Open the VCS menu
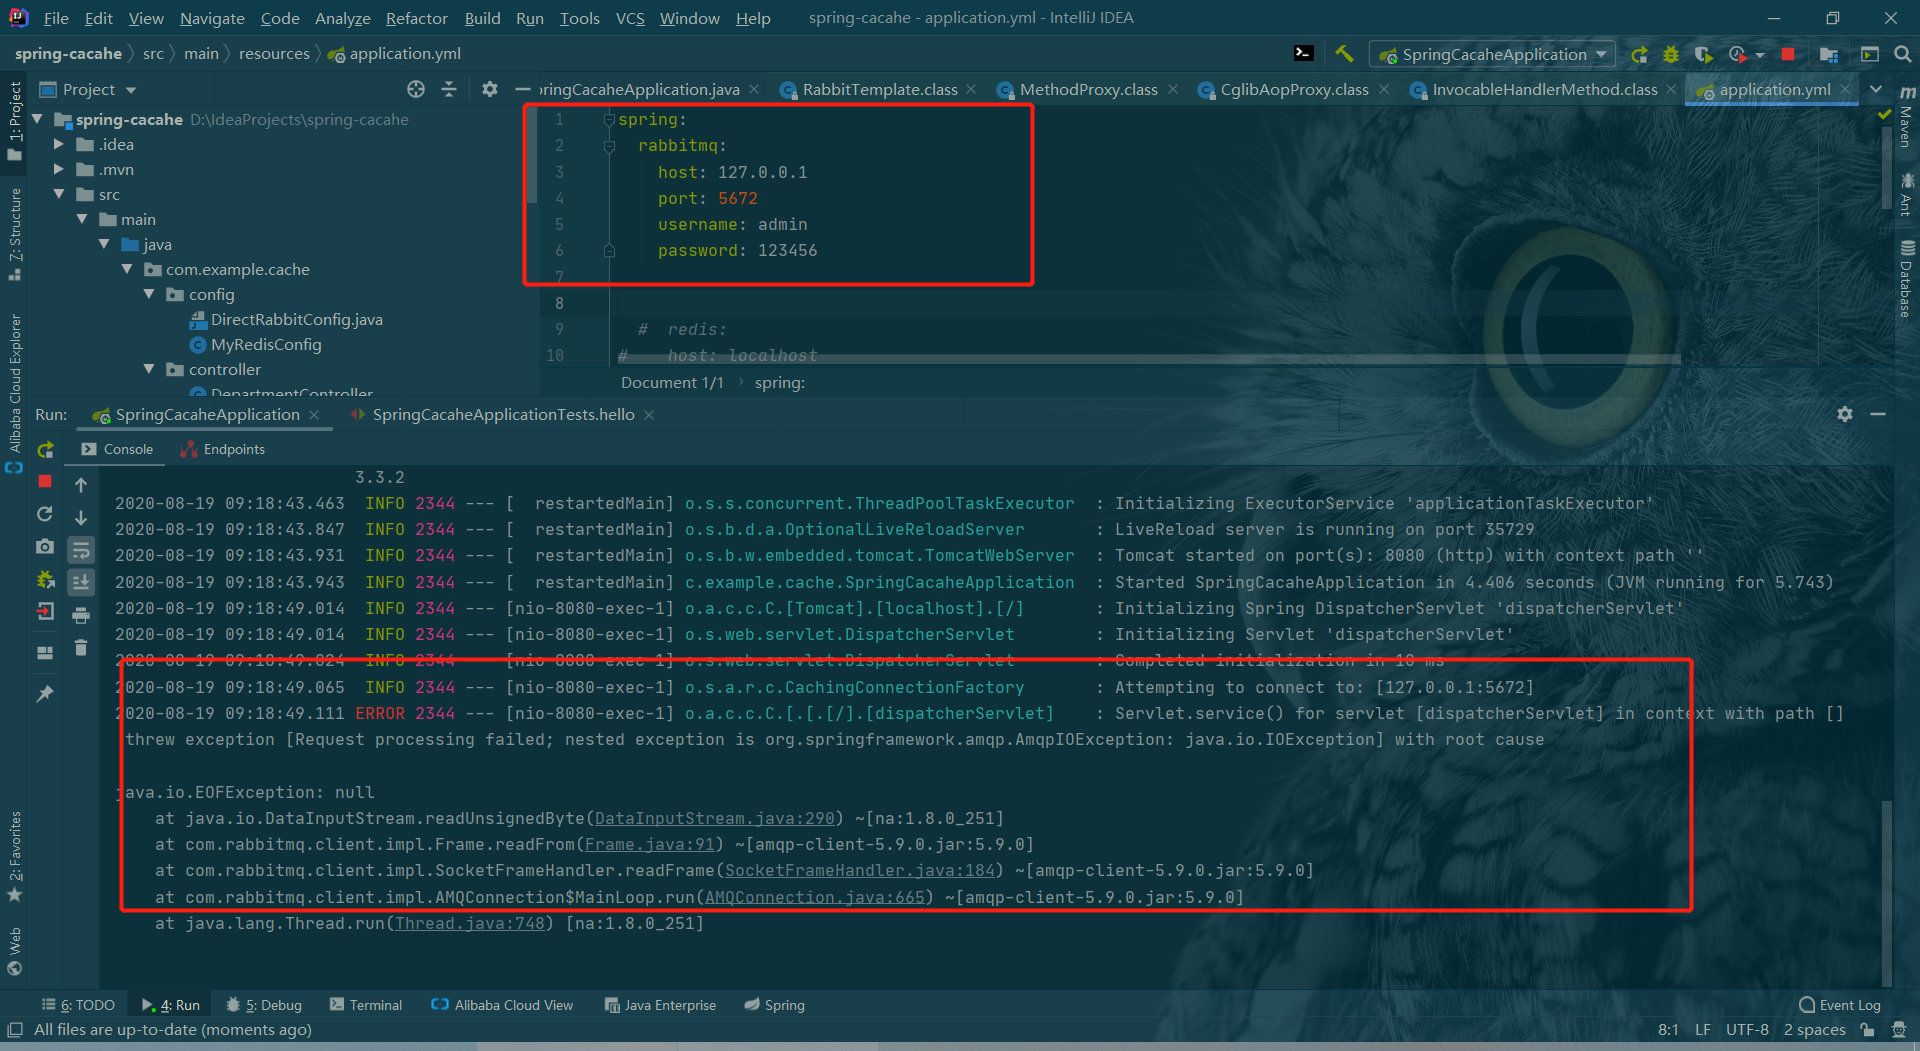1920x1051 pixels. (x=630, y=18)
